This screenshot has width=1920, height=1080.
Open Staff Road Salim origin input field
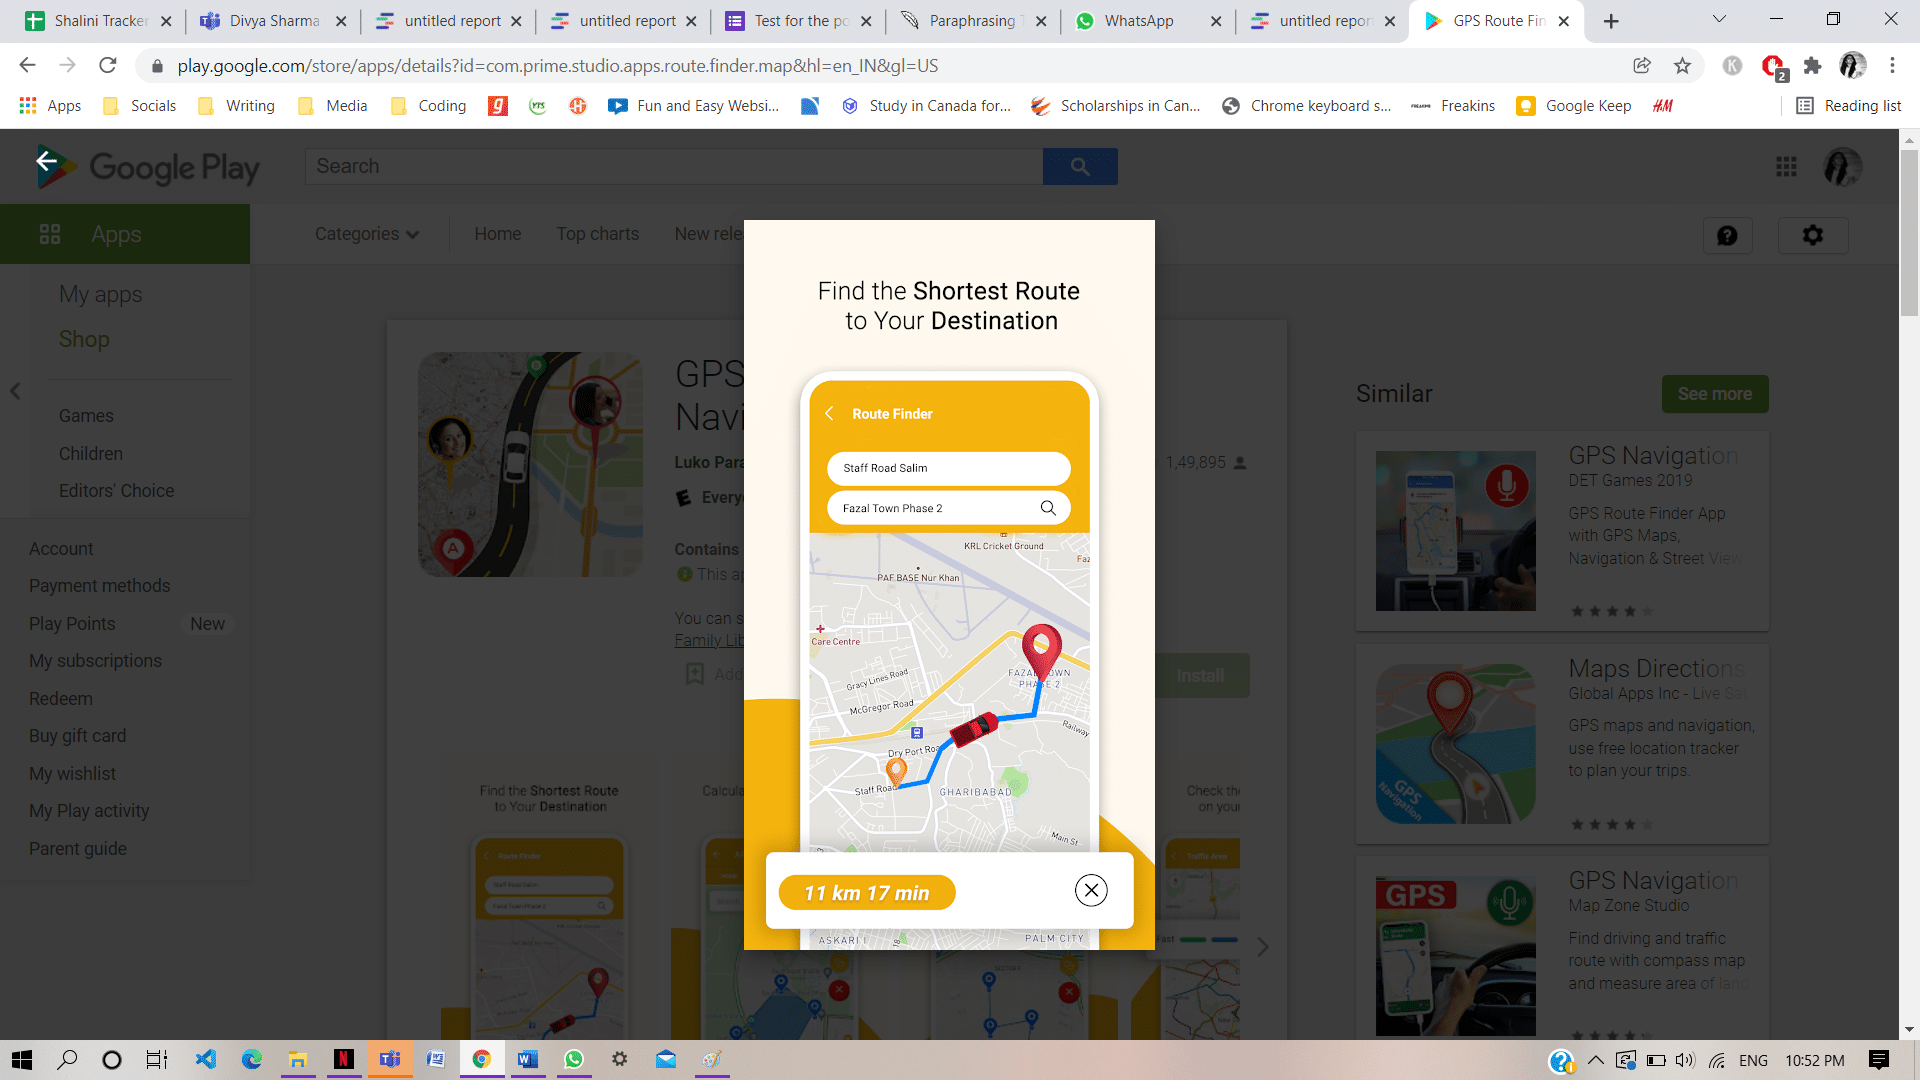point(949,467)
